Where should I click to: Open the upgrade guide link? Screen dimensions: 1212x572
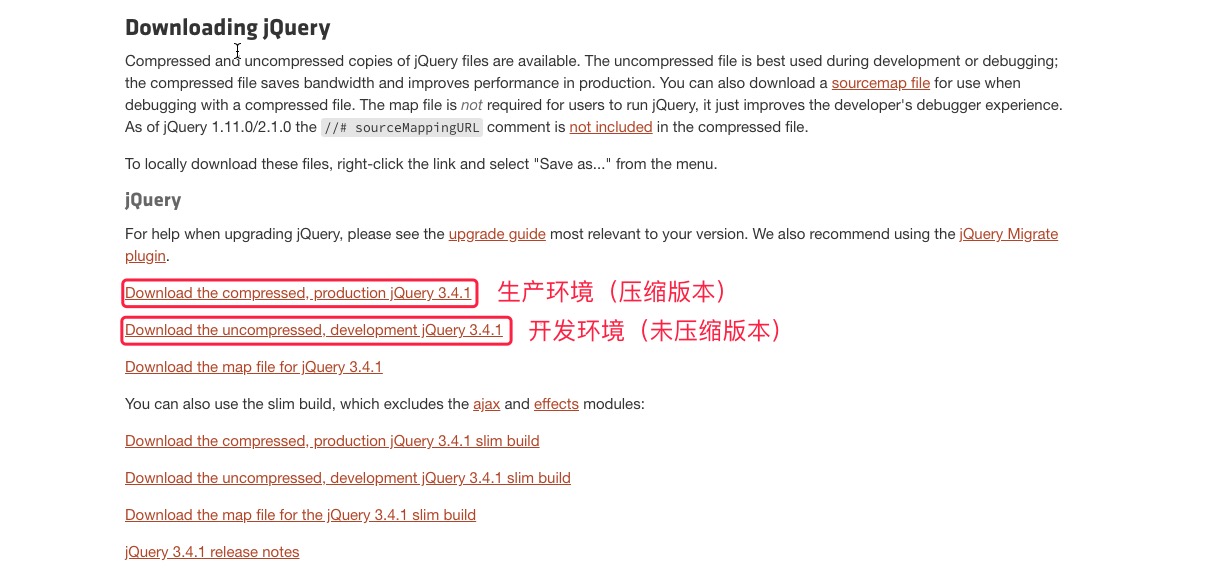pyautogui.click(x=497, y=234)
